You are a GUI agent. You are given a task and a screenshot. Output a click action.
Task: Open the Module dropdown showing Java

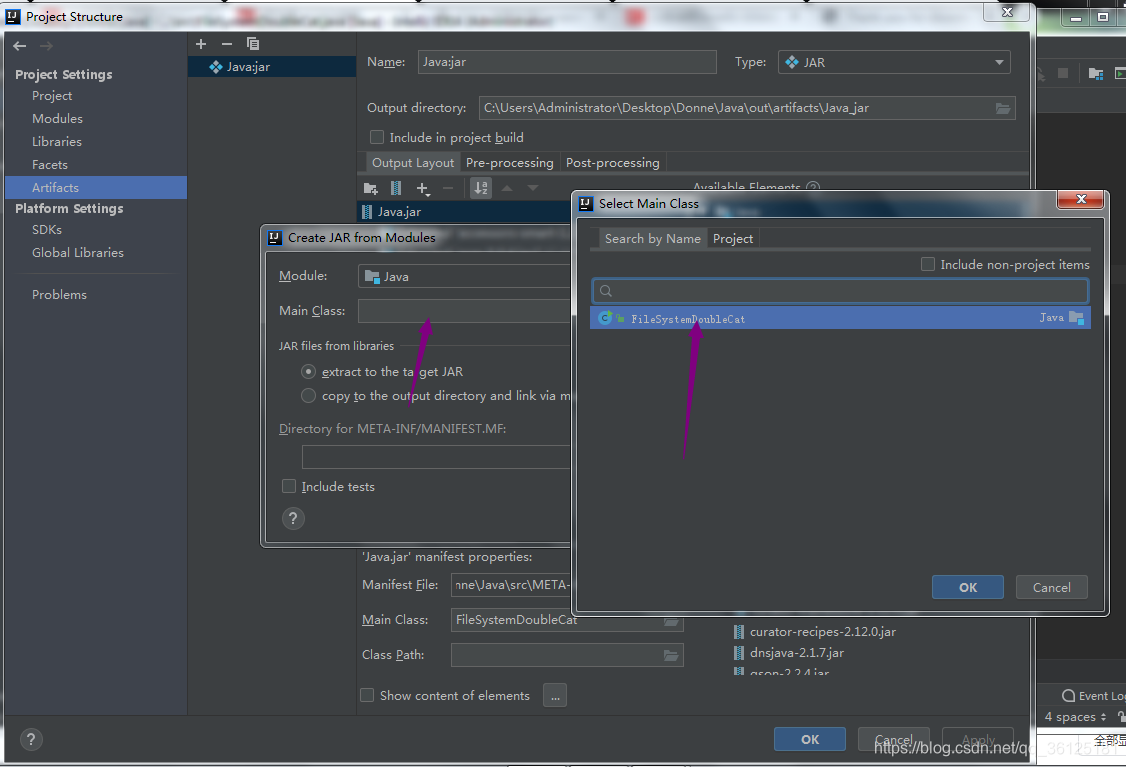465,276
